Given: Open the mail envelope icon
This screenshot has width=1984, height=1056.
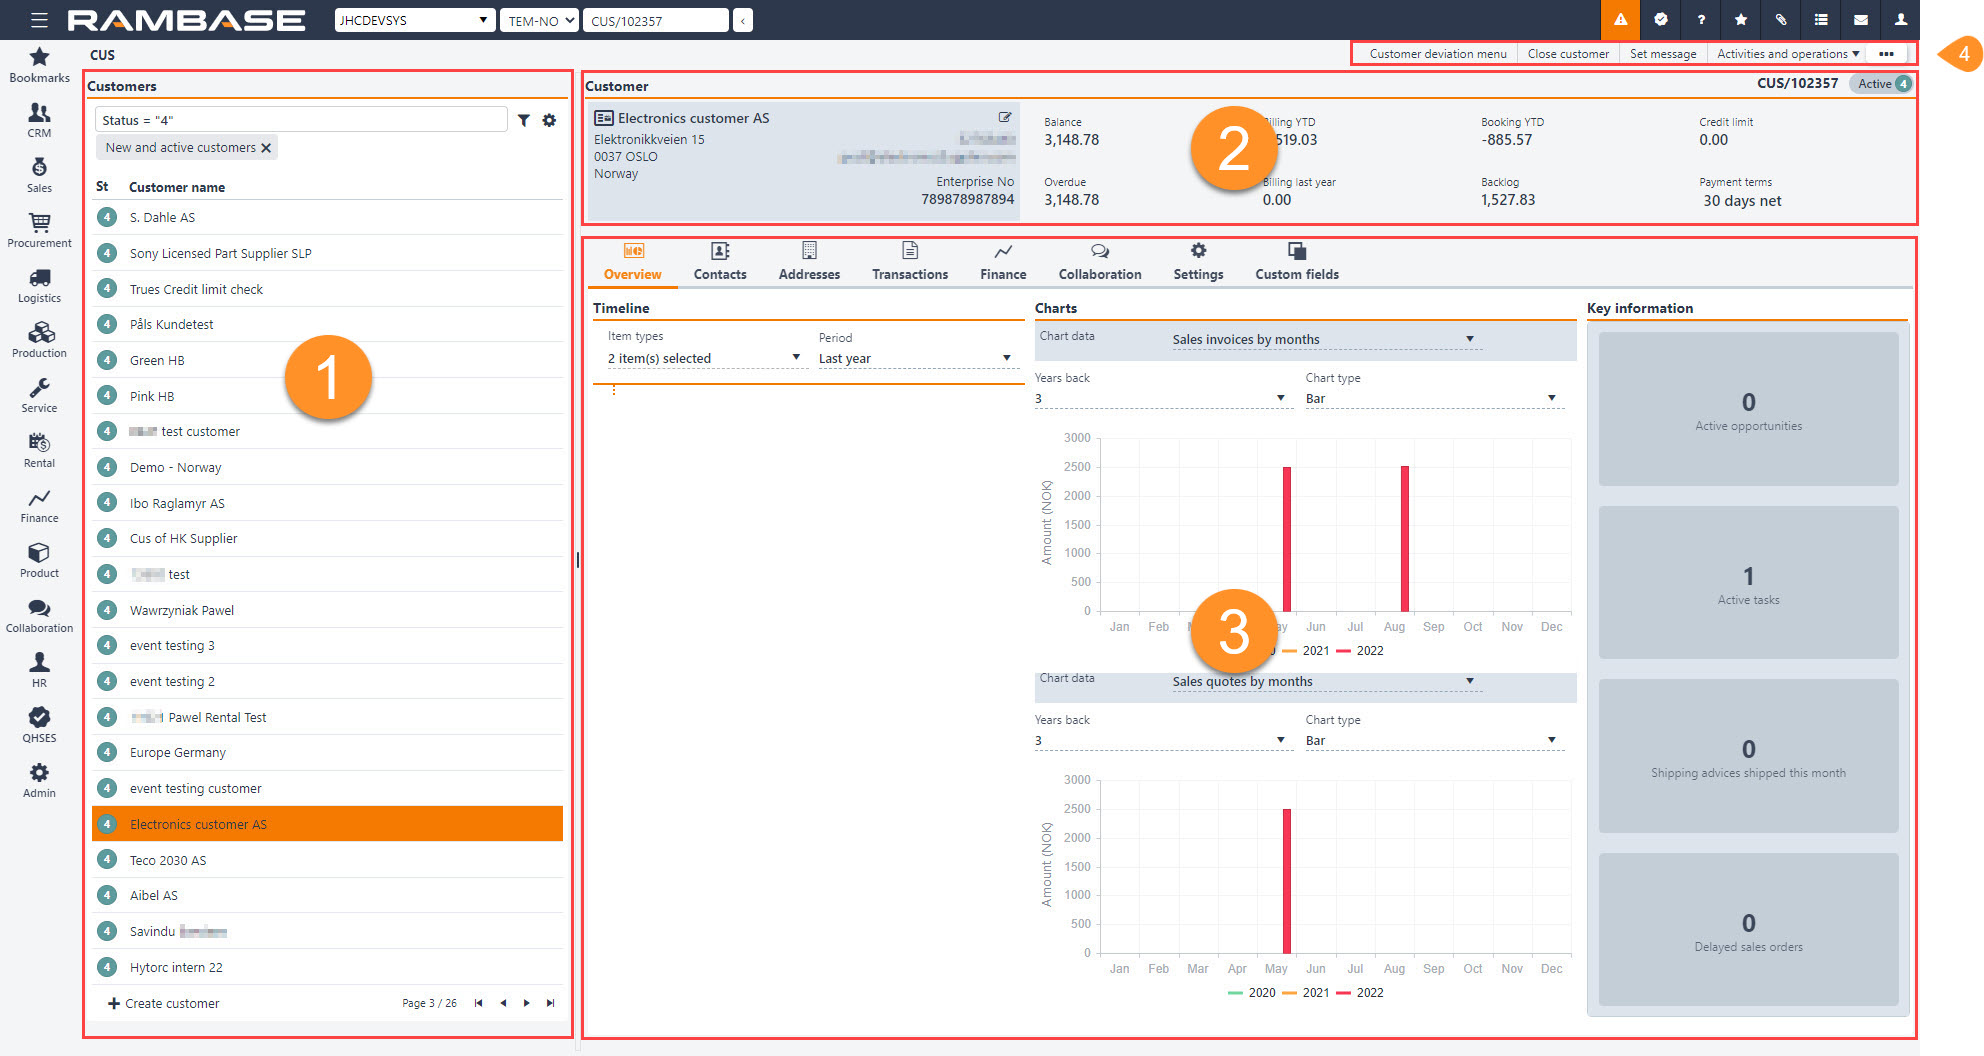Looking at the screenshot, I should 1860,20.
